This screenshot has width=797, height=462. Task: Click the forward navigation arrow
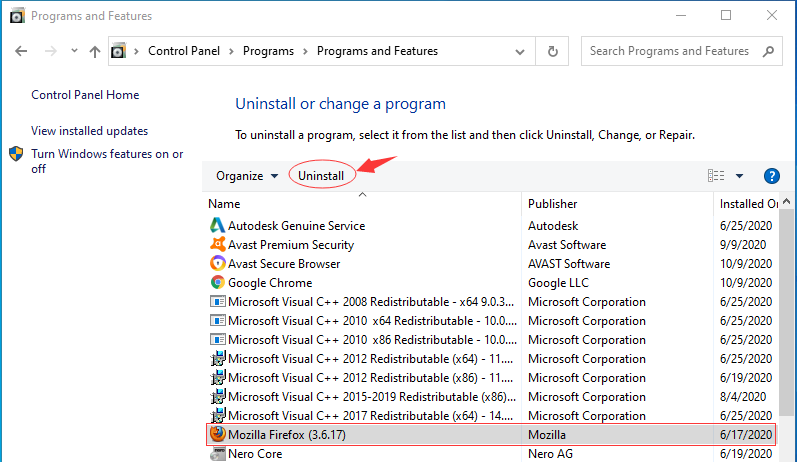(x=50, y=51)
